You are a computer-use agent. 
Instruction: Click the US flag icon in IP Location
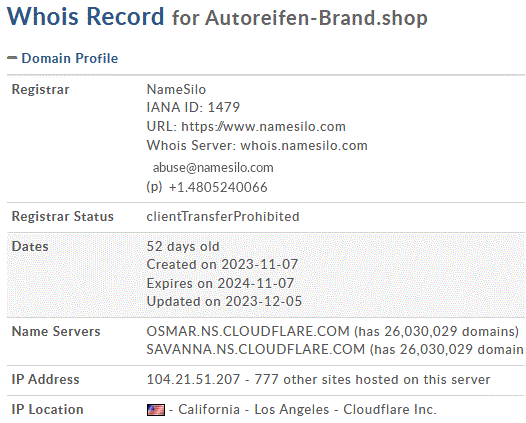pos(156,410)
